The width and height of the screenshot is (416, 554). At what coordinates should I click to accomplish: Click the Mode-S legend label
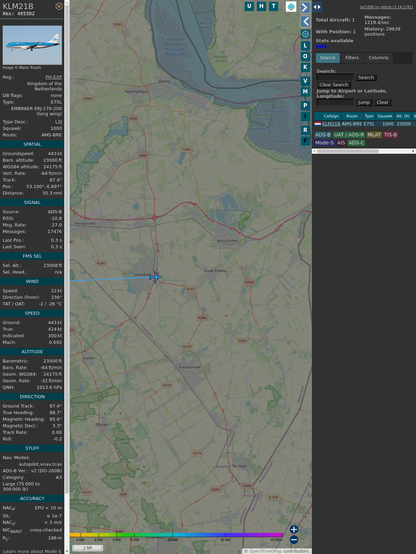[x=324, y=143]
